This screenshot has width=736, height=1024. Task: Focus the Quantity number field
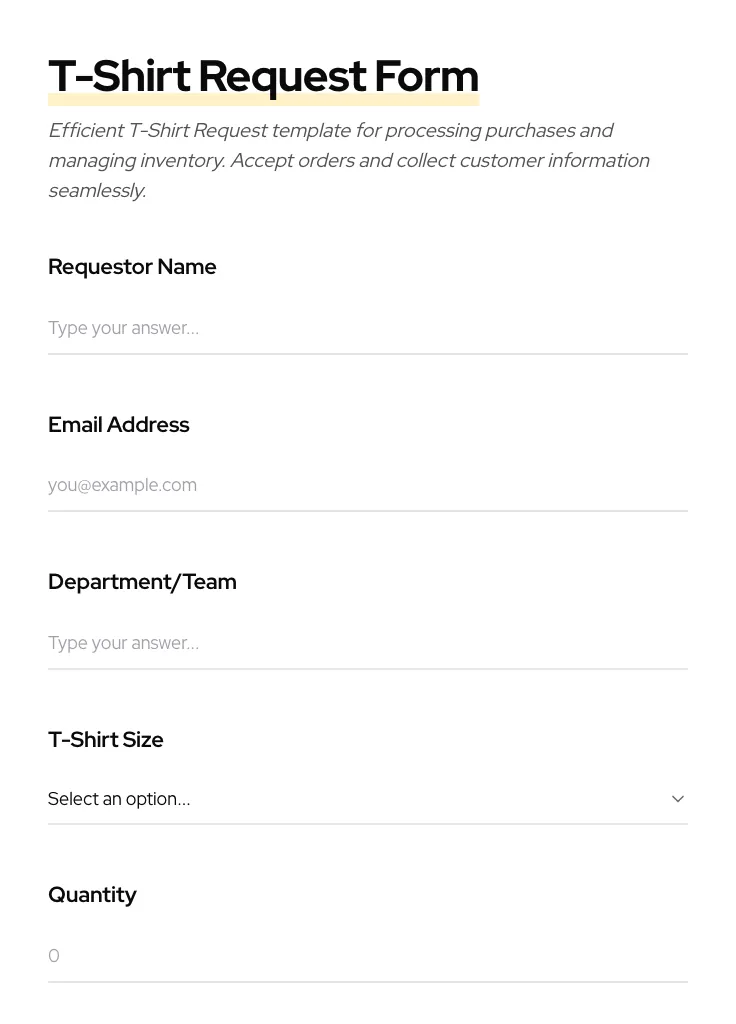tap(367, 956)
